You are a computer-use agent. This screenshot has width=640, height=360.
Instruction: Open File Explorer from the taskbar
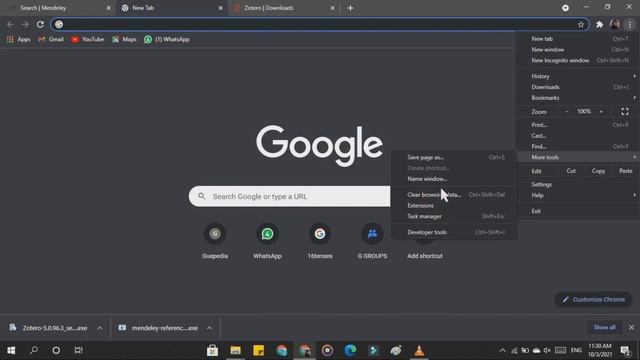pyautogui.click(x=236, y=350)
